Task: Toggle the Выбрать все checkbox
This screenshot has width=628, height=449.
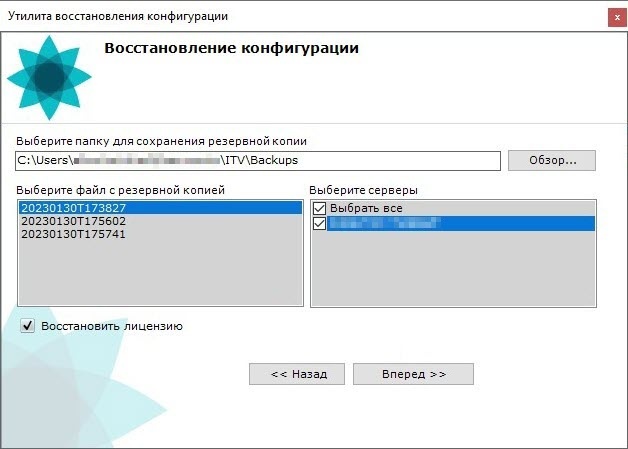Action: (321, 208)
